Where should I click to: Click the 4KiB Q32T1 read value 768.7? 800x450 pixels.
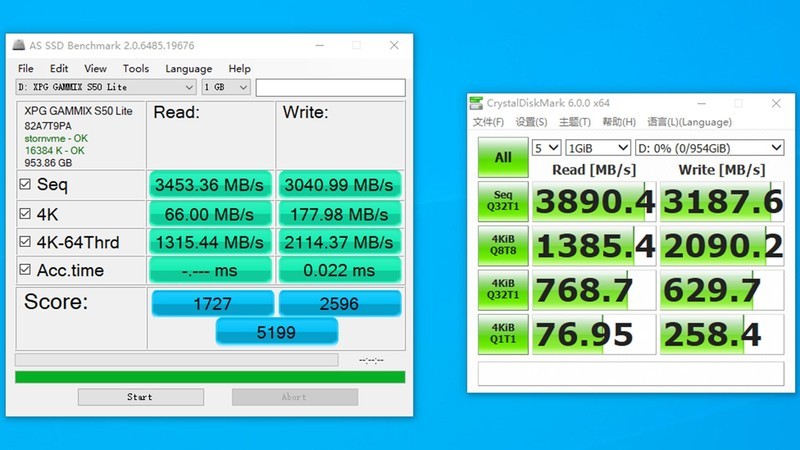click(x=594, y=290)
